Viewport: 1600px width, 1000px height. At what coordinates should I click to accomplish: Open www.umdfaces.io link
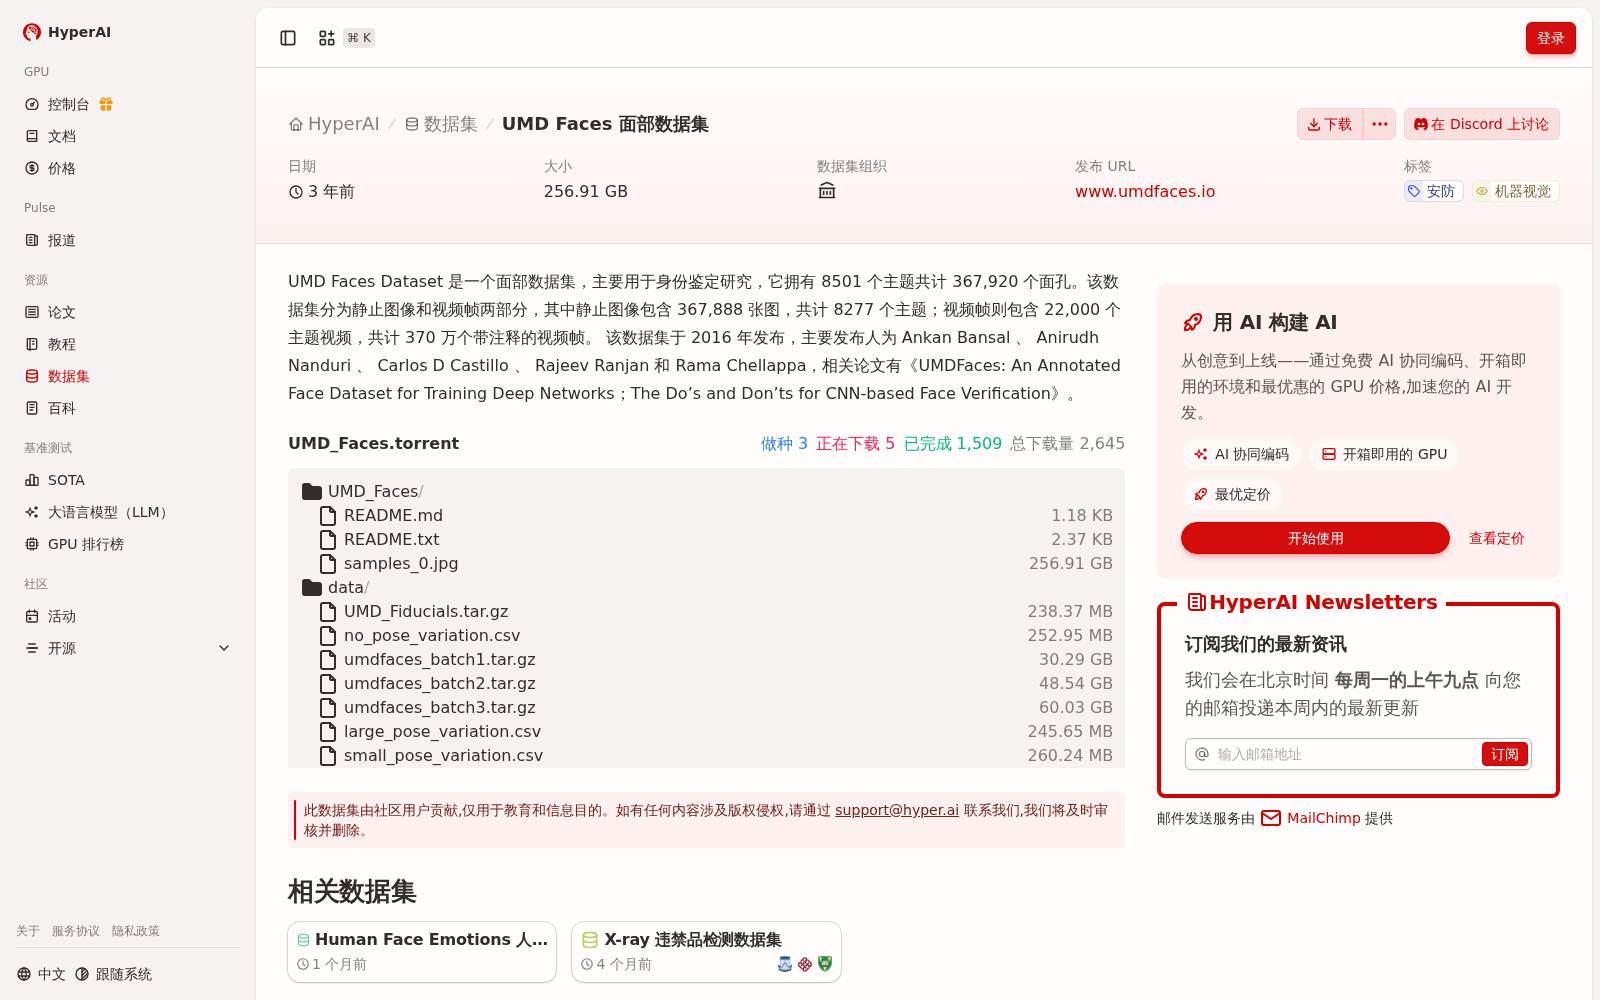(1145, 191)
